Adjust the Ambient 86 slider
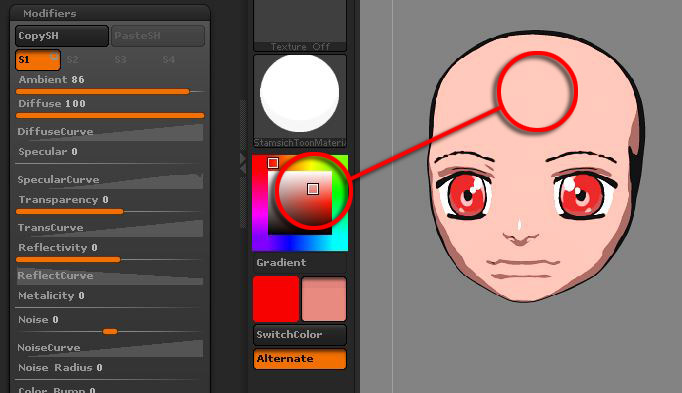The image size is (682, 393). tap(110, 84)
